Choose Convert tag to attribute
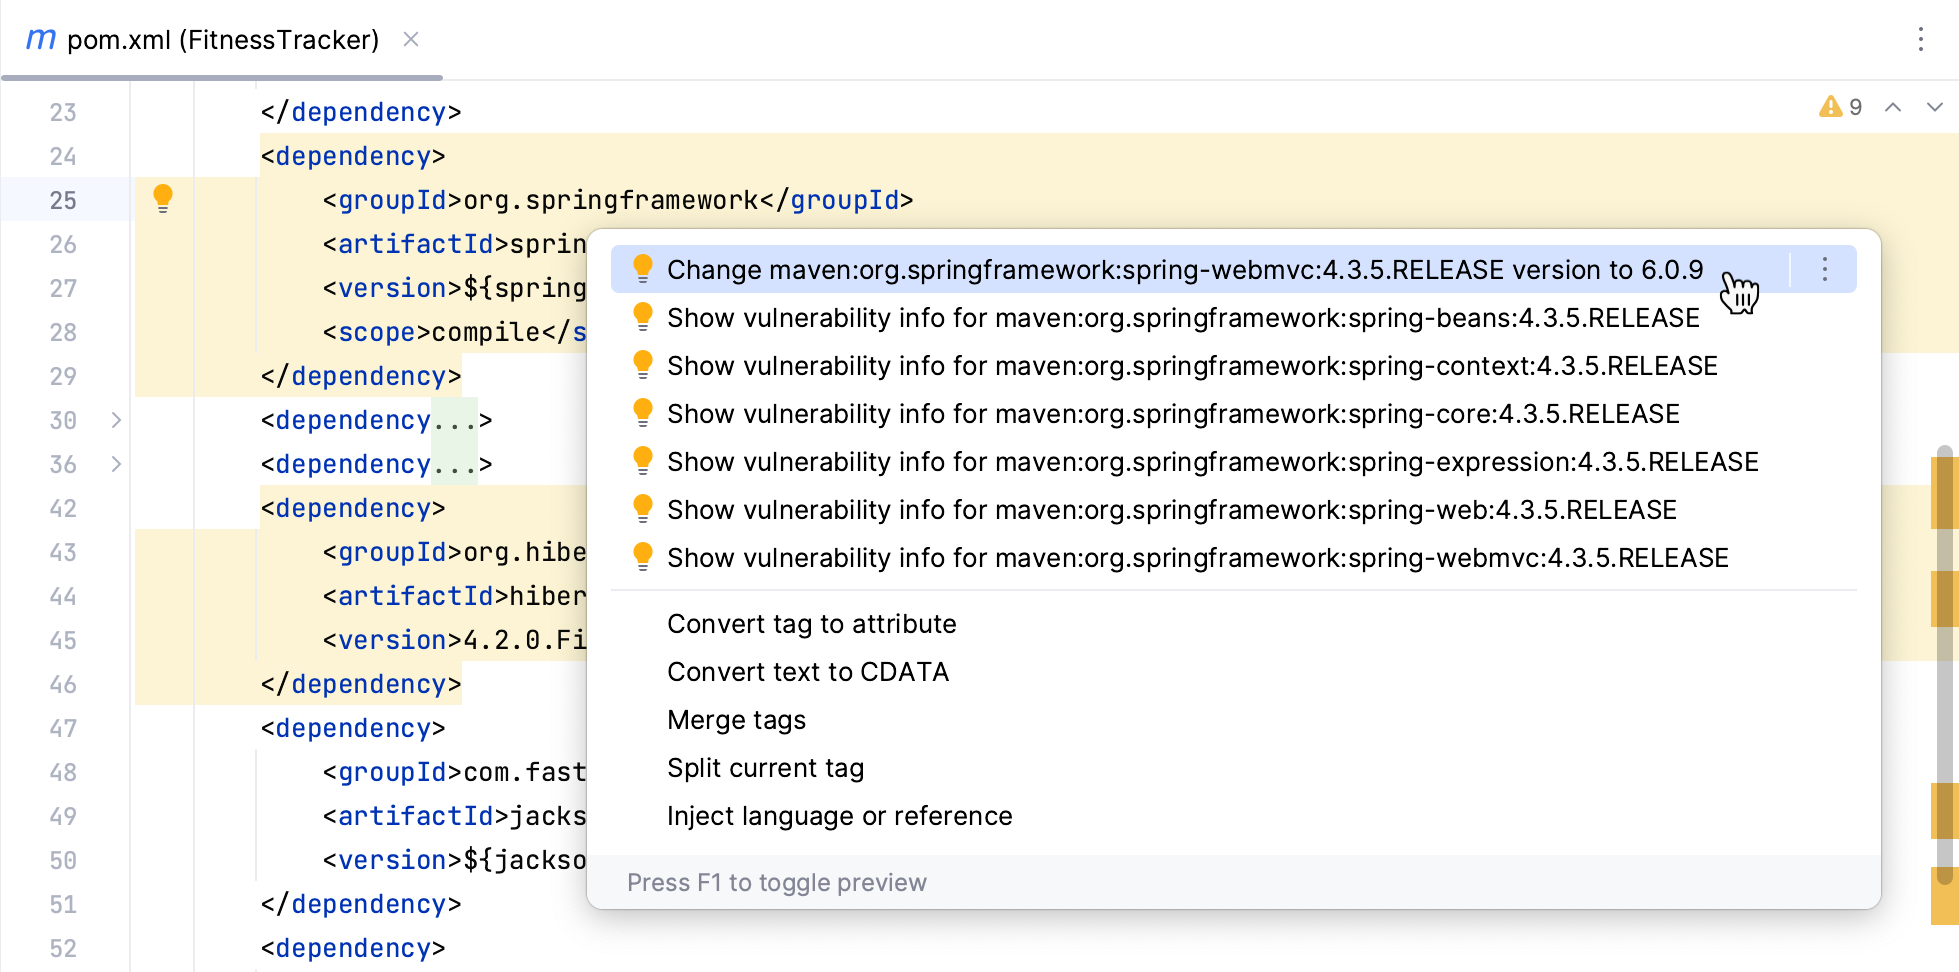The image size is (1959, 972). coord(811,624)
